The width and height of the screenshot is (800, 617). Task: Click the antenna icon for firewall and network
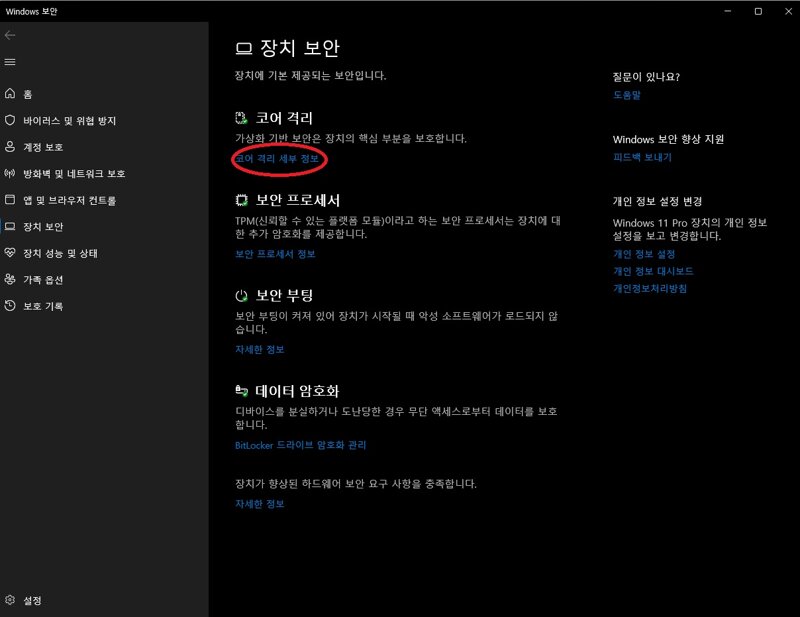coord(10,173)
